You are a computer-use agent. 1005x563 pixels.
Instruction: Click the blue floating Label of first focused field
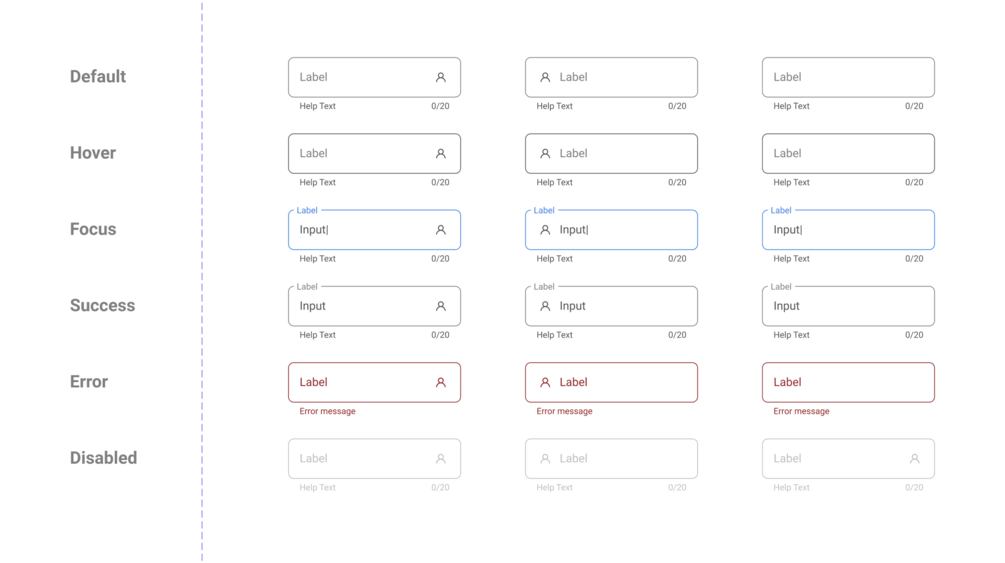coord(307,211)
